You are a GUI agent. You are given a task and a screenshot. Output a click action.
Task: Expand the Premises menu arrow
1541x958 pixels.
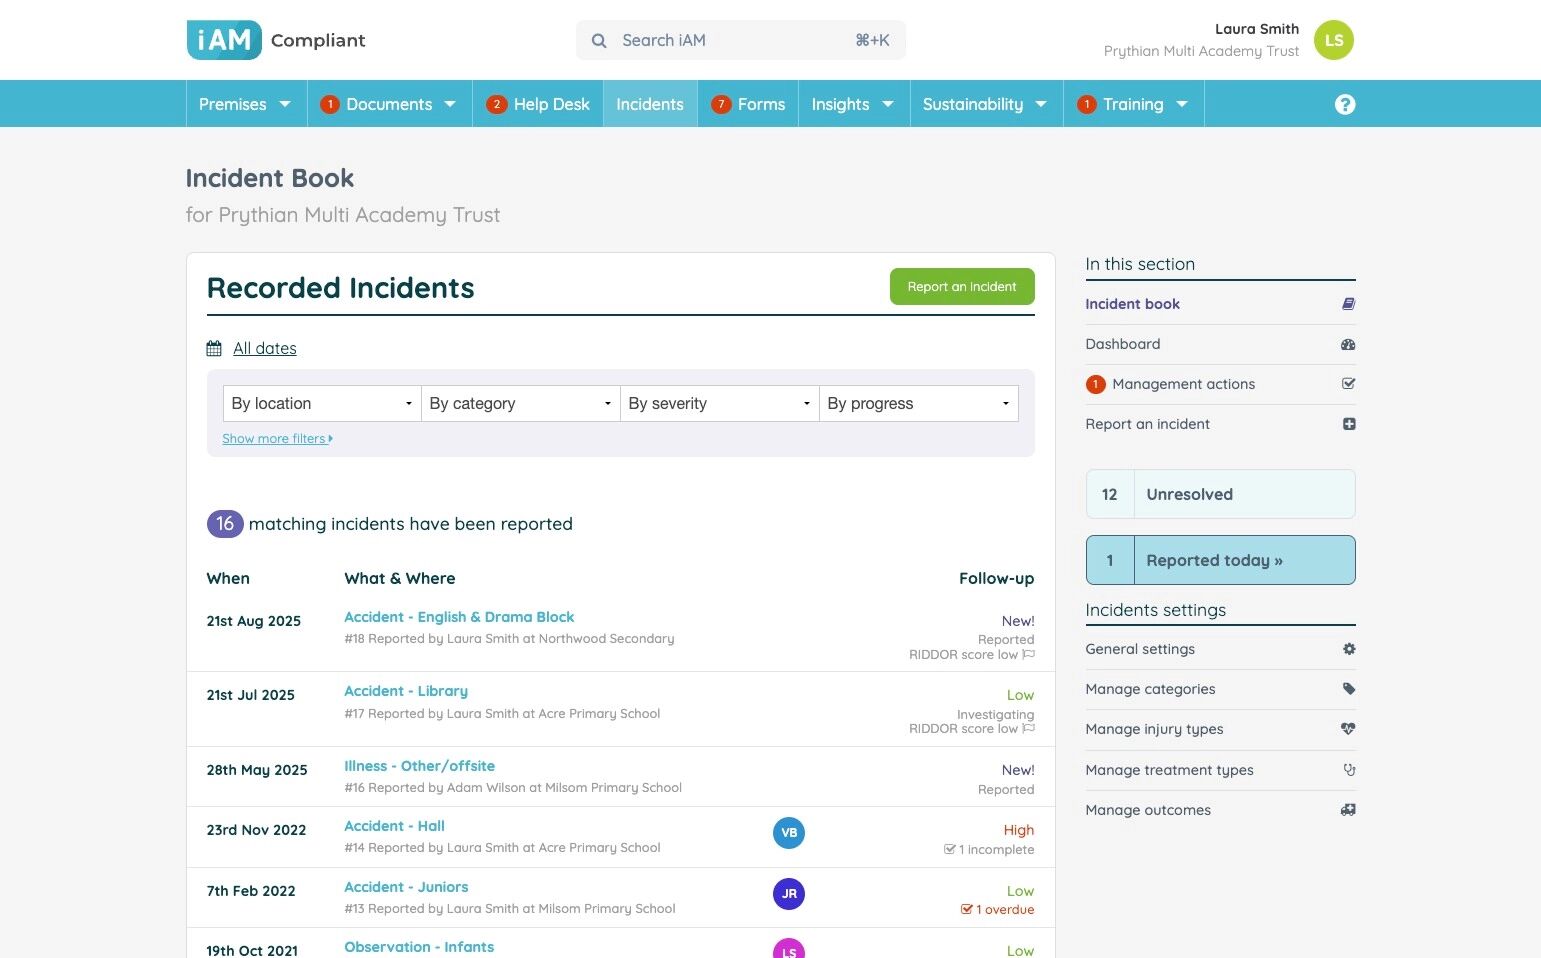tap(285, 104)
